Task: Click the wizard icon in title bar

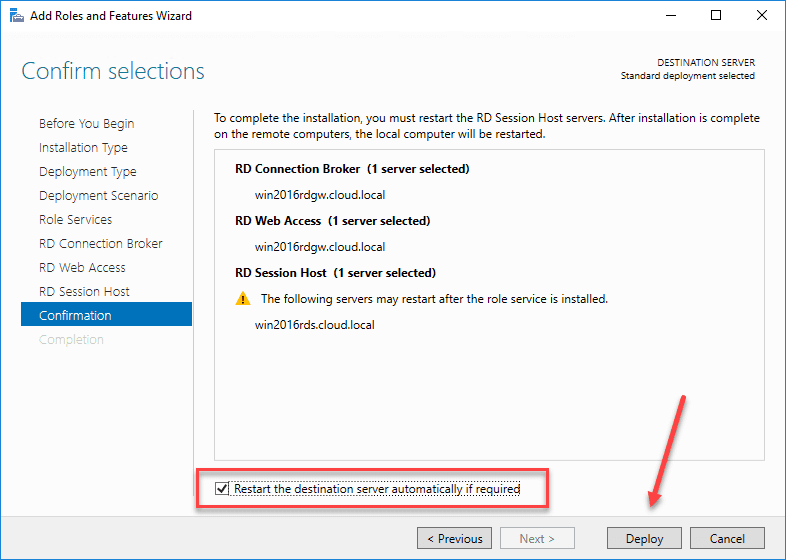Action: point(15,16)
